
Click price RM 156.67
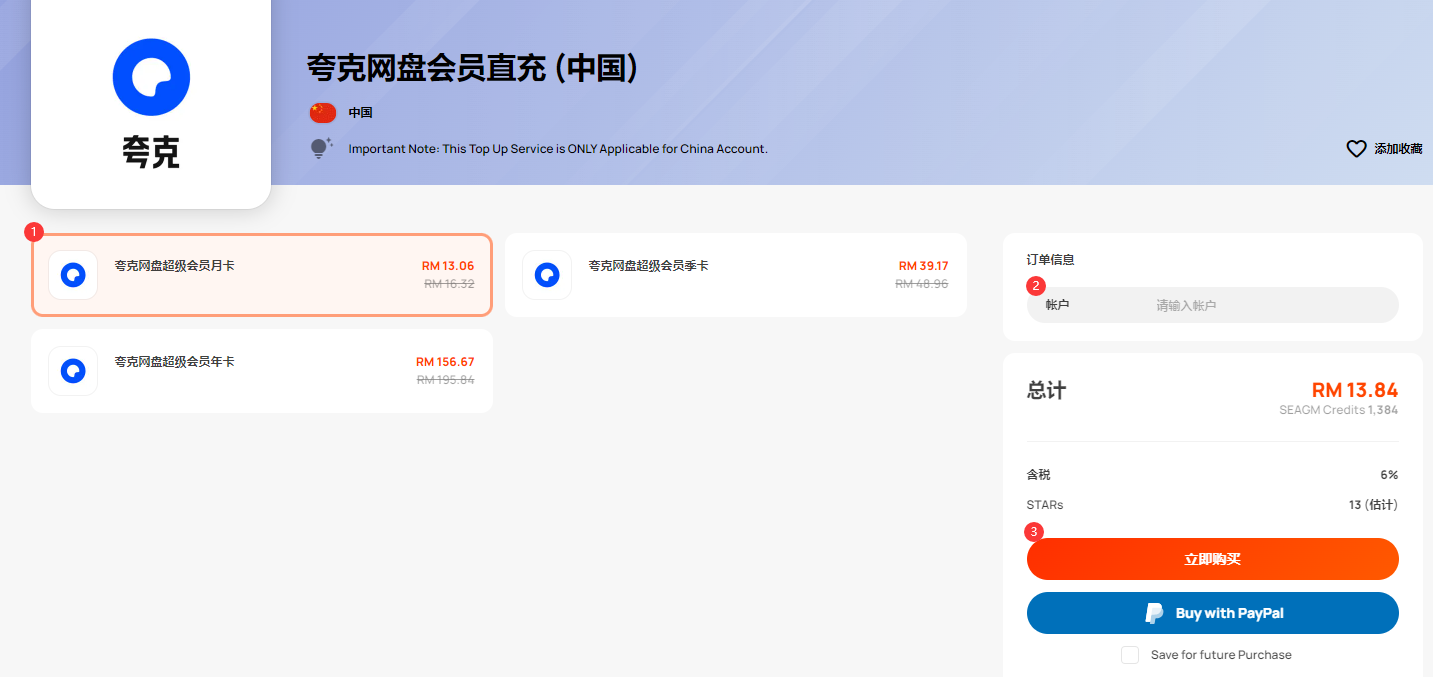click(x=445, y=362)
